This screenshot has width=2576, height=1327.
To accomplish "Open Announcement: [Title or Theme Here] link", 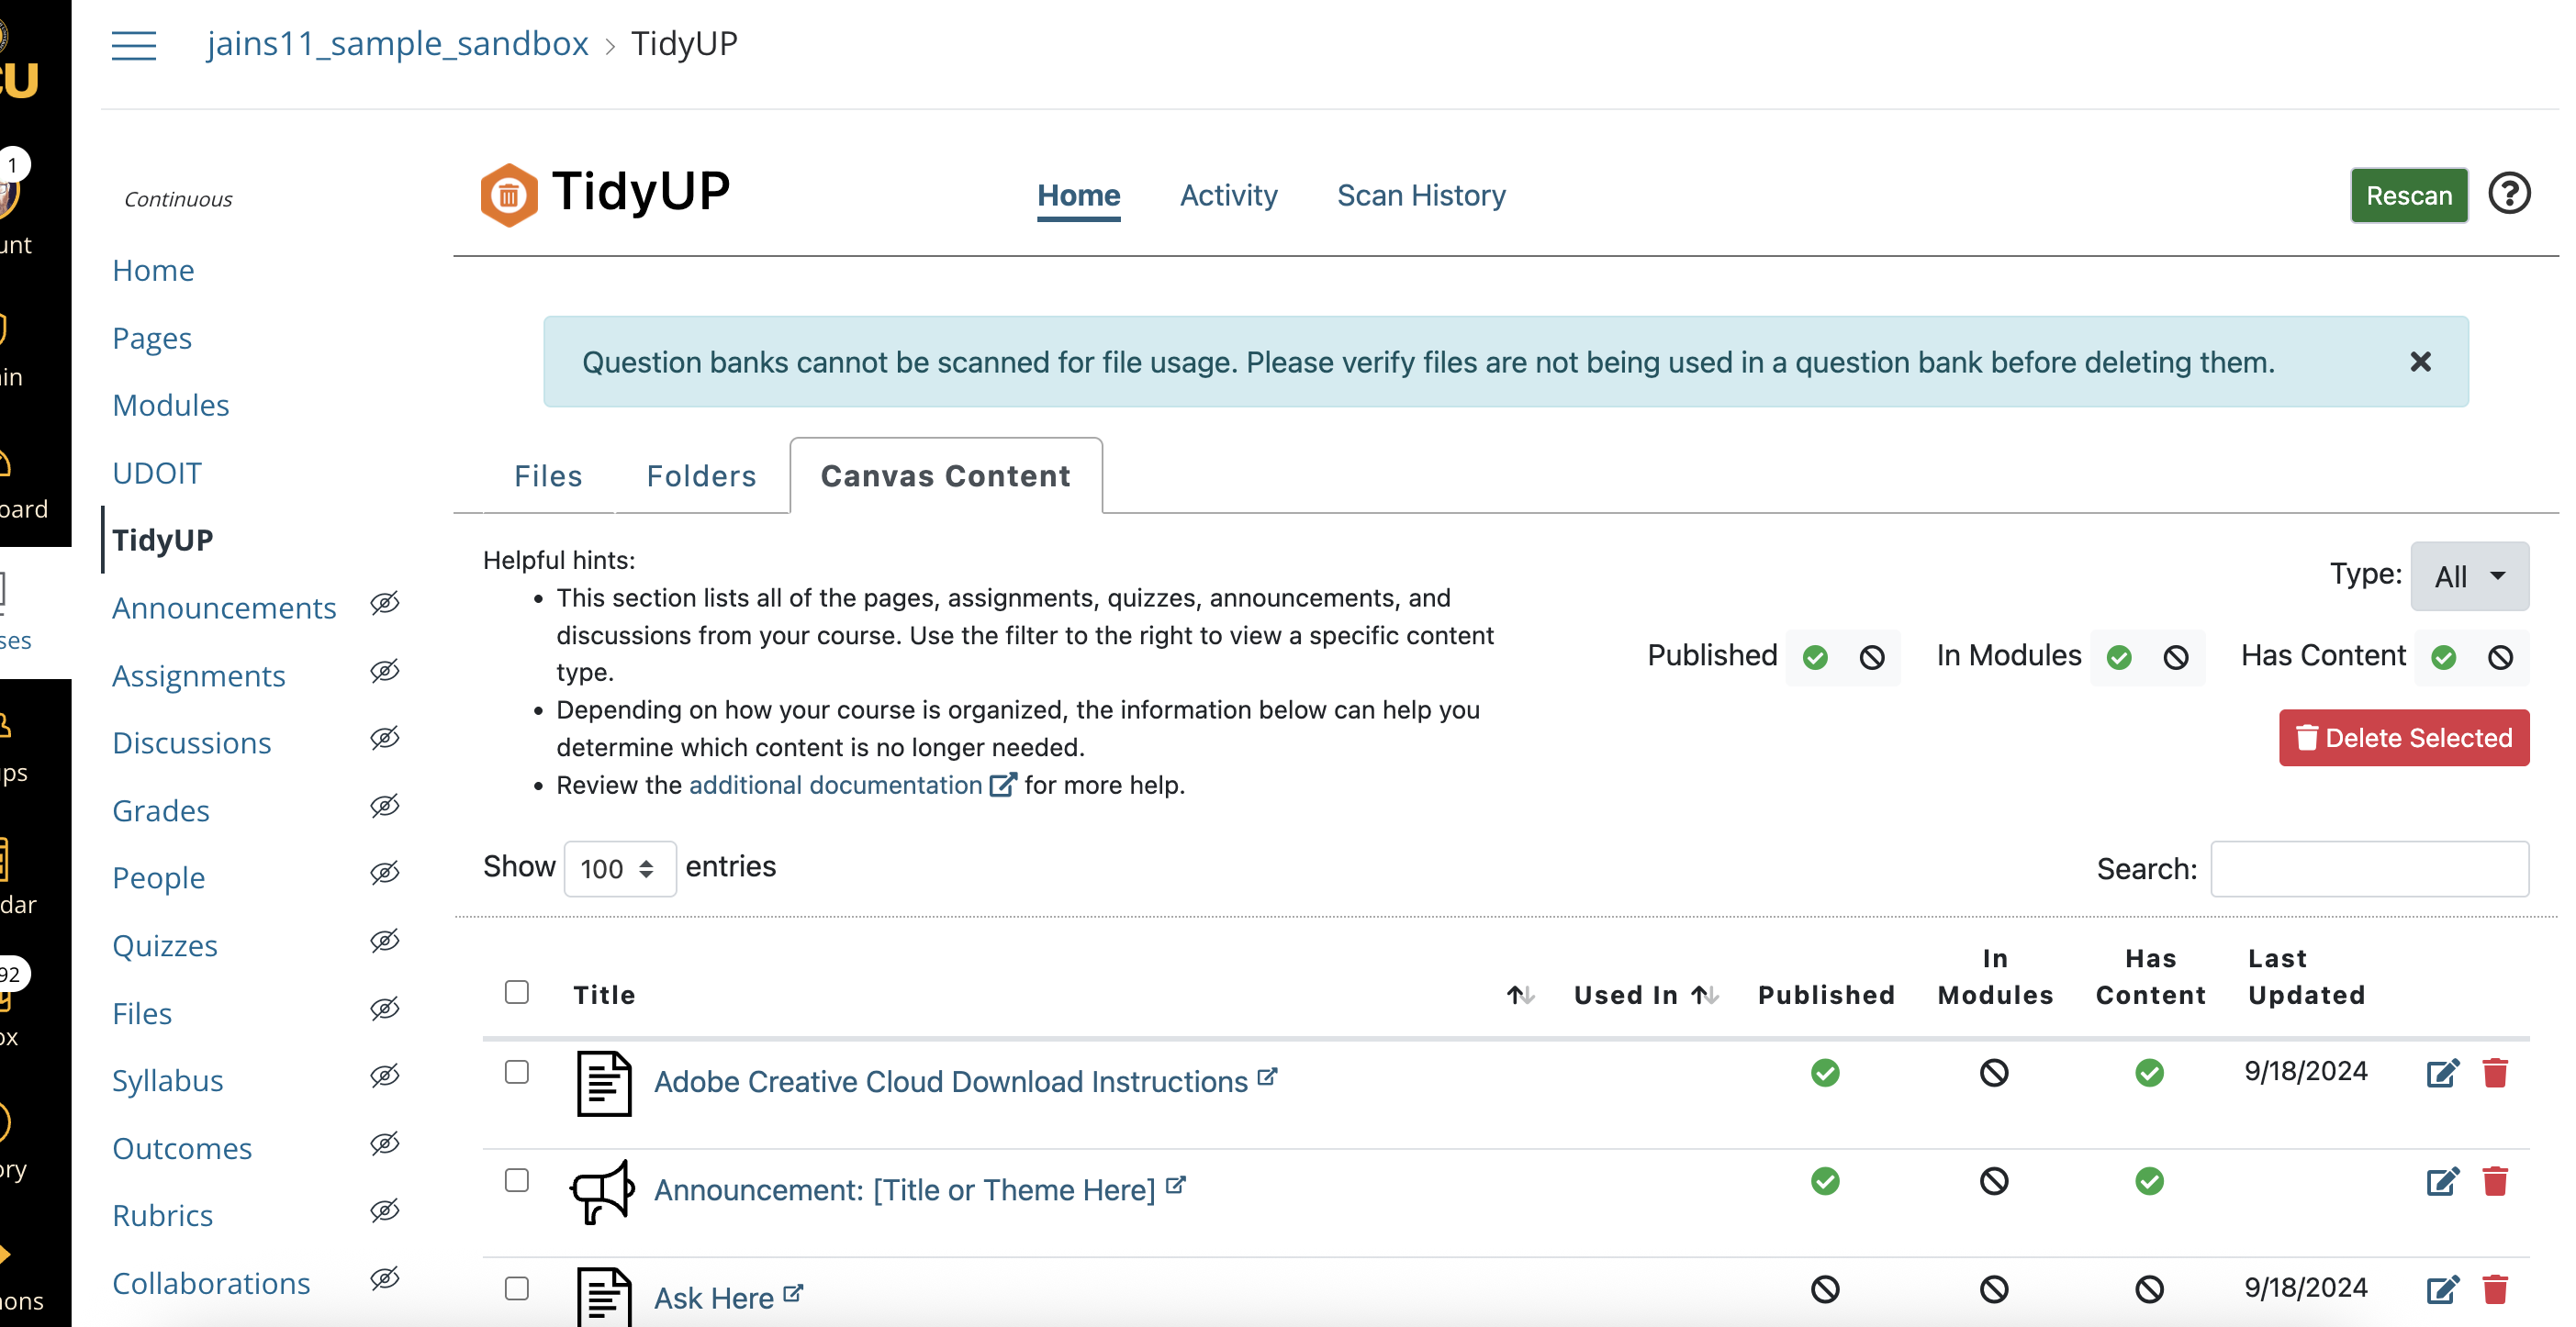I will pos(905,1190).
